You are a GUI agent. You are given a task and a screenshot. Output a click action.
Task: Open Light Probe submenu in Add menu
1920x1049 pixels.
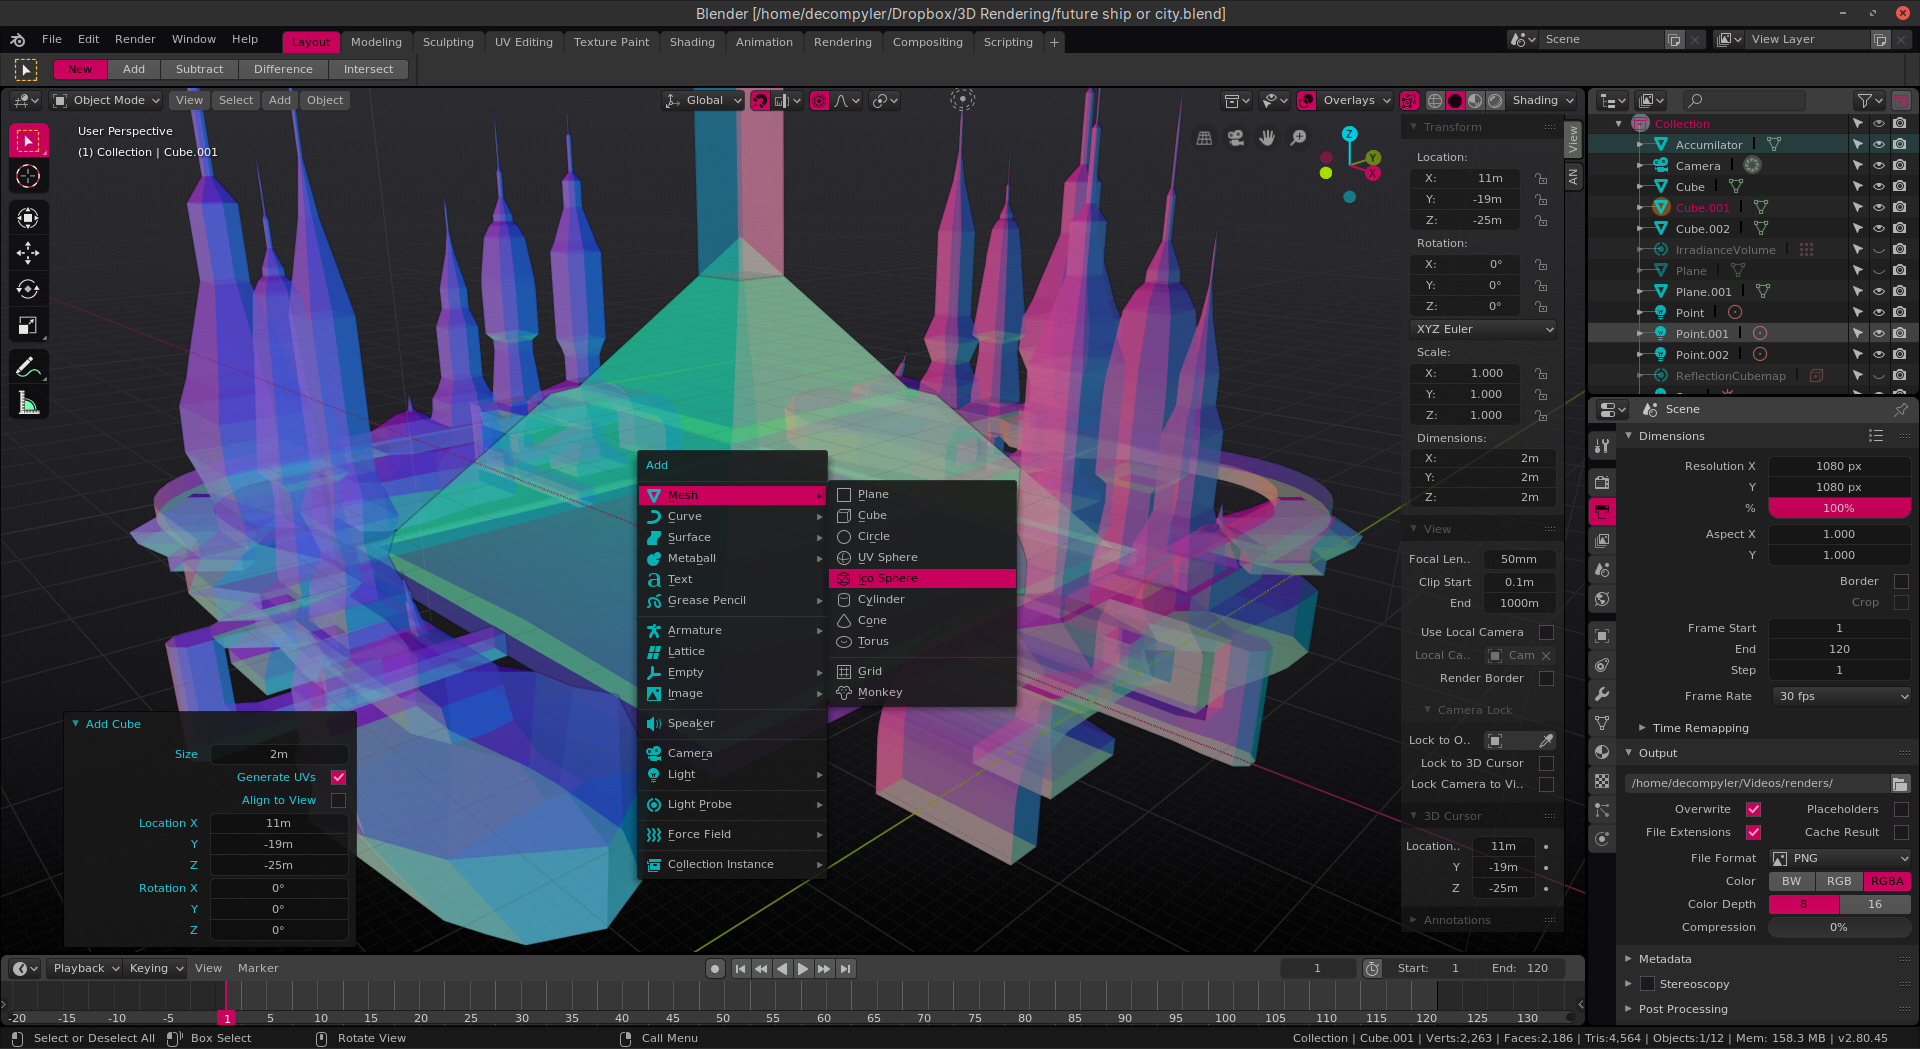coord(733,804)
